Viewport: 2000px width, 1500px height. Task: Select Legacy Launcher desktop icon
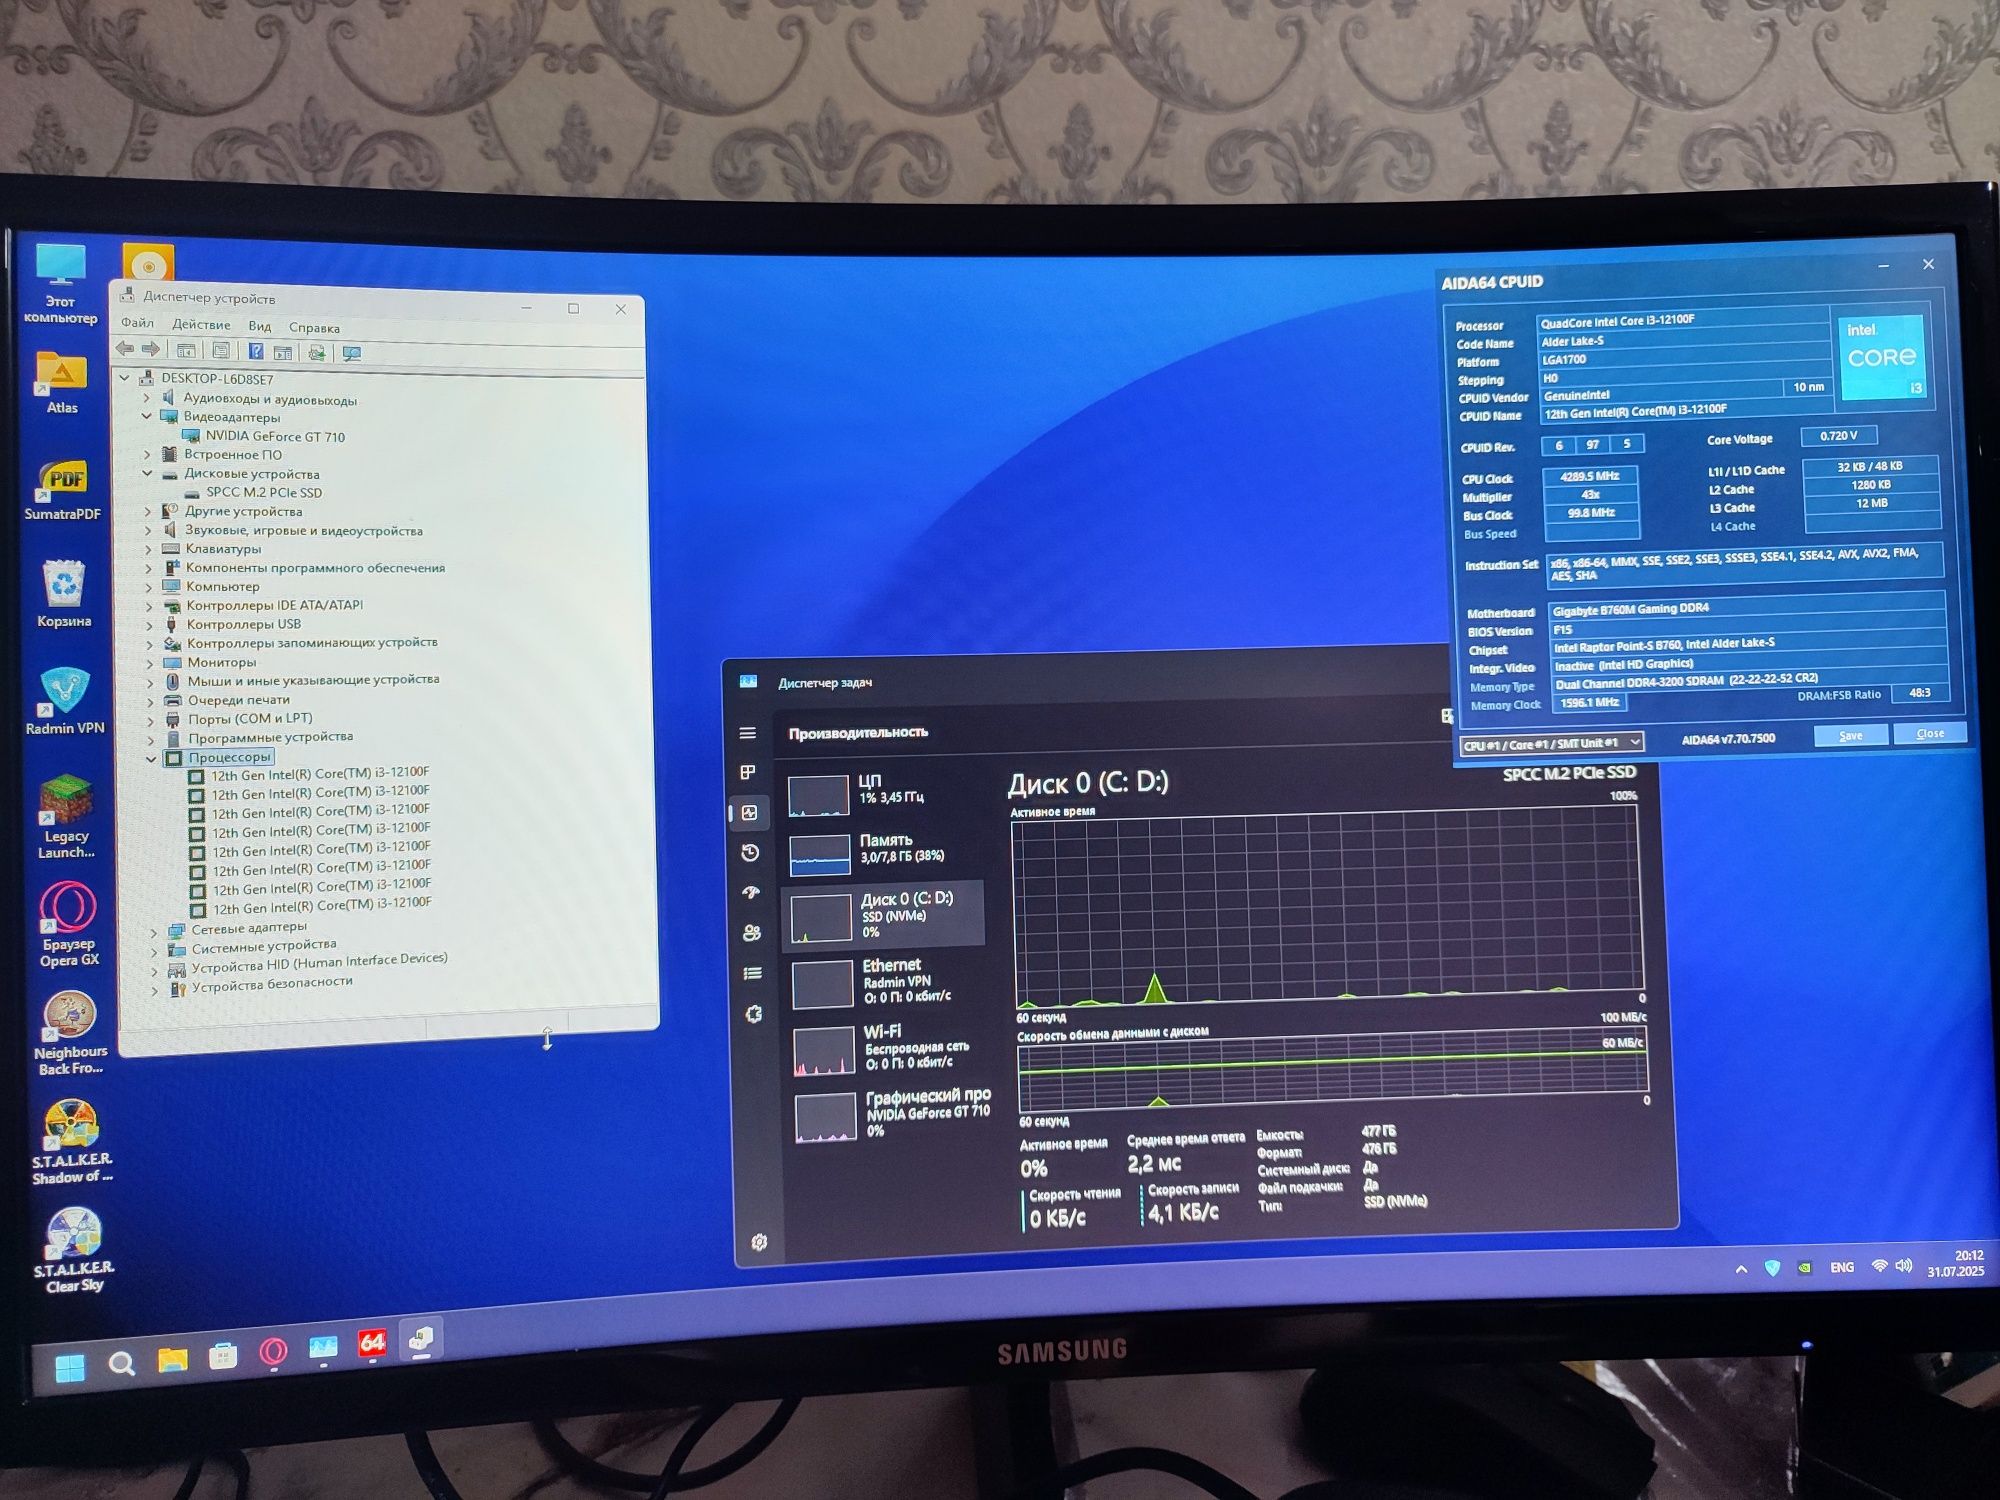coord(66,817)
